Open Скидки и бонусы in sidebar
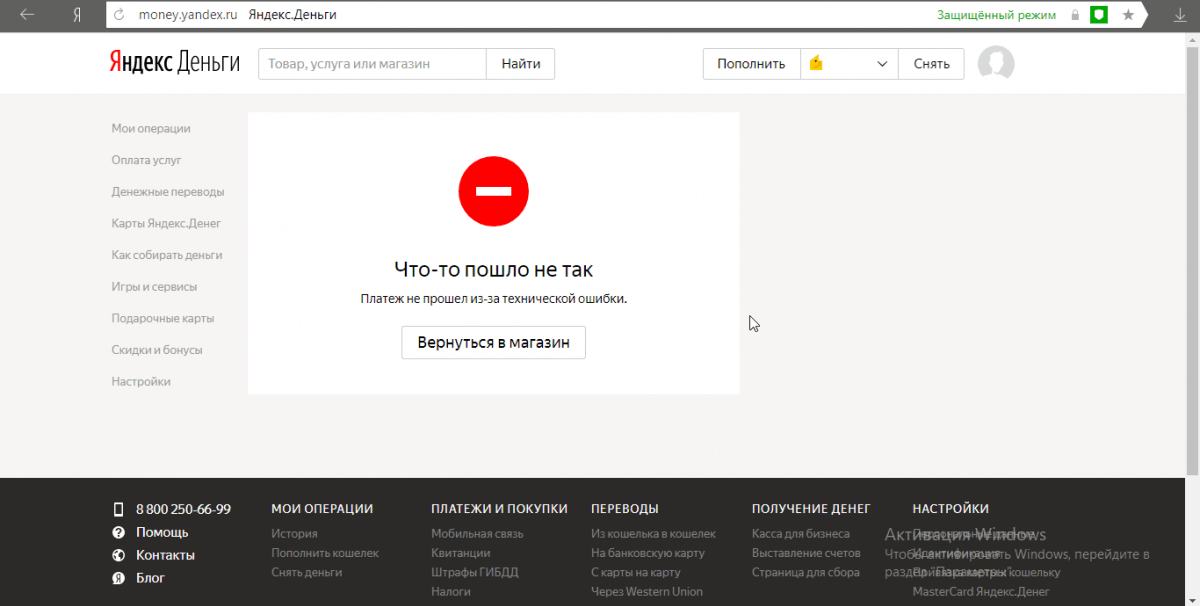The image size is (1200, 606). click(157, 350)
